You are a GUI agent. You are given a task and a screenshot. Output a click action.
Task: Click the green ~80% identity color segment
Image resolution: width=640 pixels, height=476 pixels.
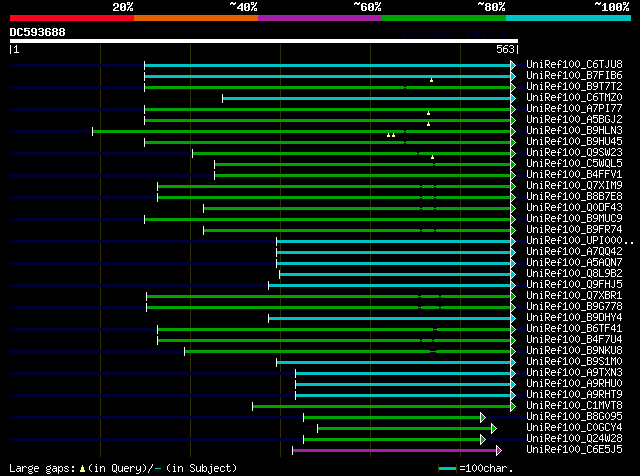pyautogui.click(x=444, y=18)
